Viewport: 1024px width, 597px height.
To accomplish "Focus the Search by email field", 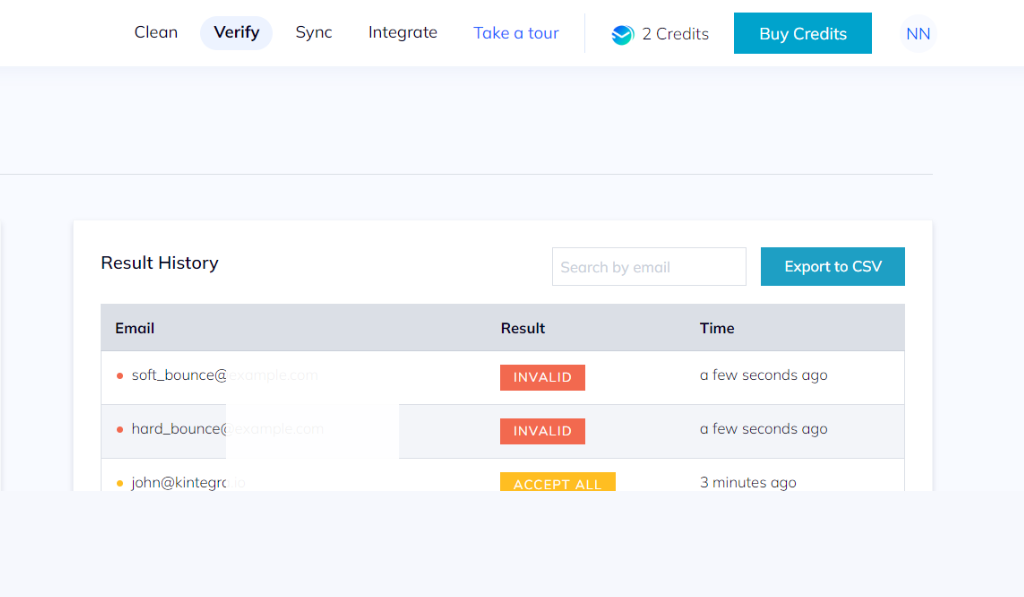I will [x=649, y=266].
